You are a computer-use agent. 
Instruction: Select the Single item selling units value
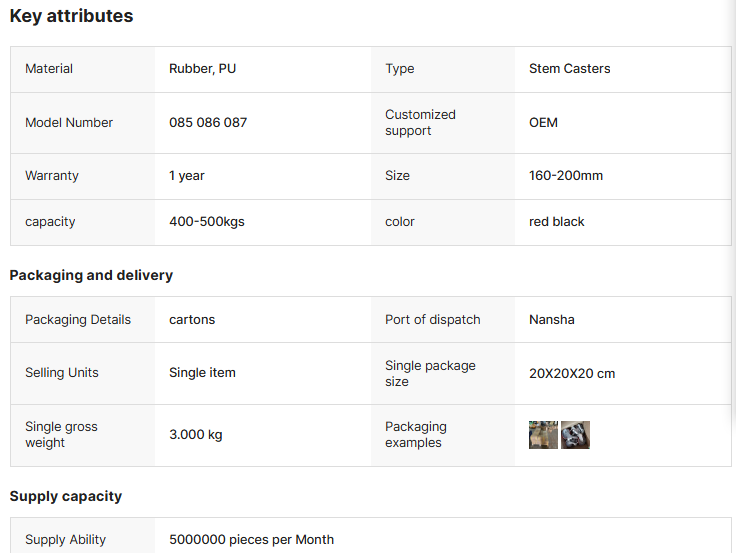coord(202,373)
